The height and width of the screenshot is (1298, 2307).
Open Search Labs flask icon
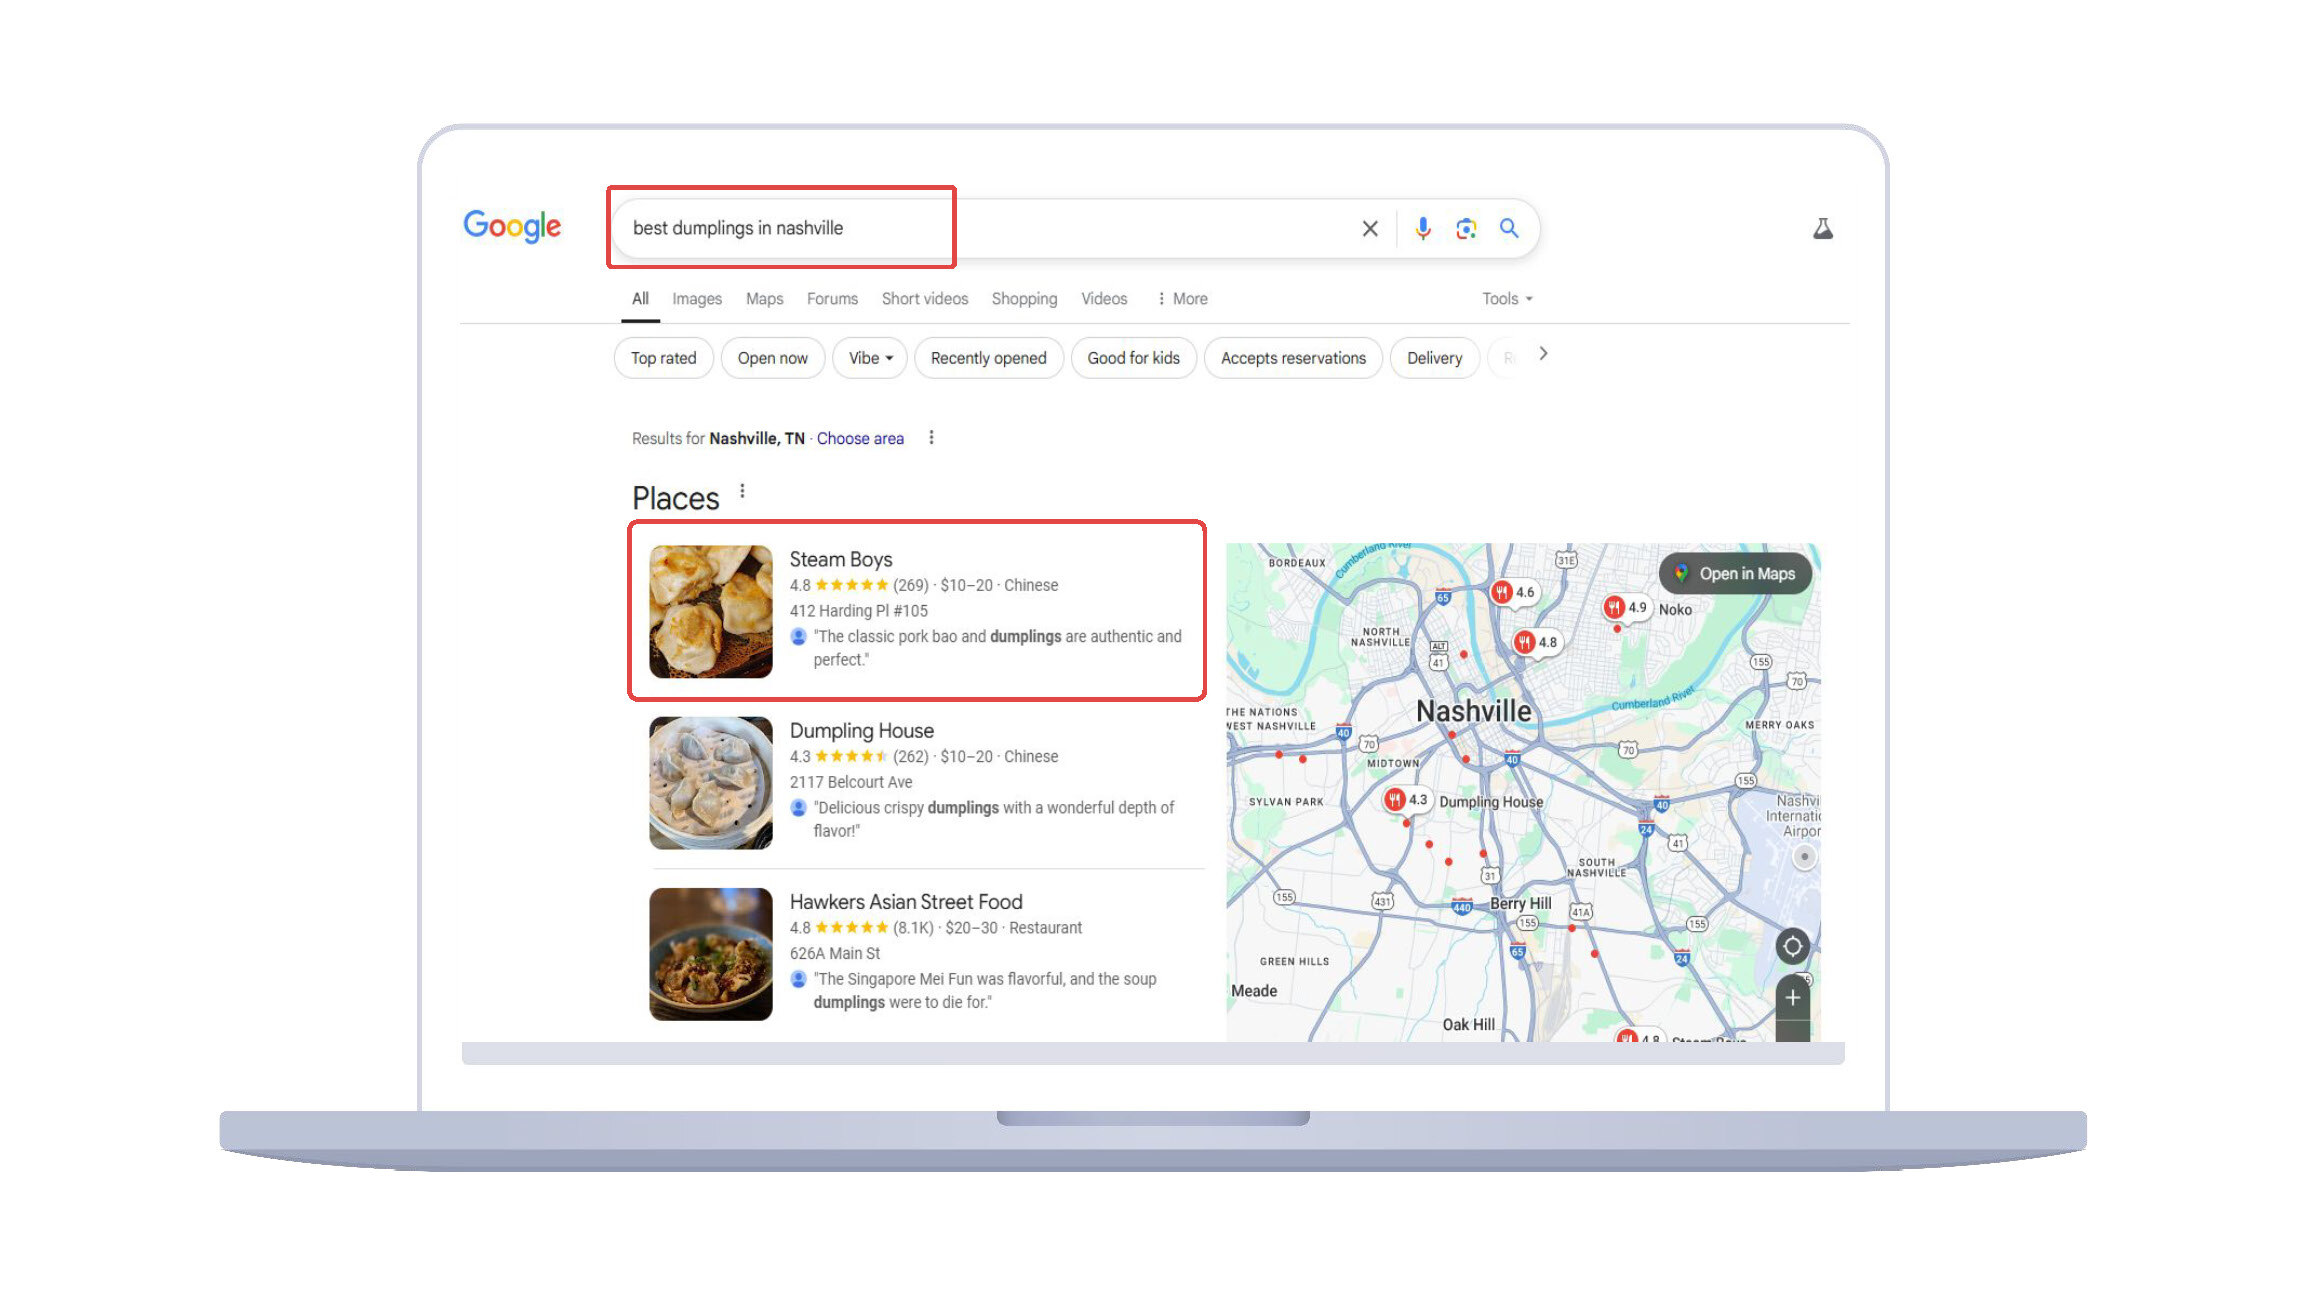tap(1823, 229)
